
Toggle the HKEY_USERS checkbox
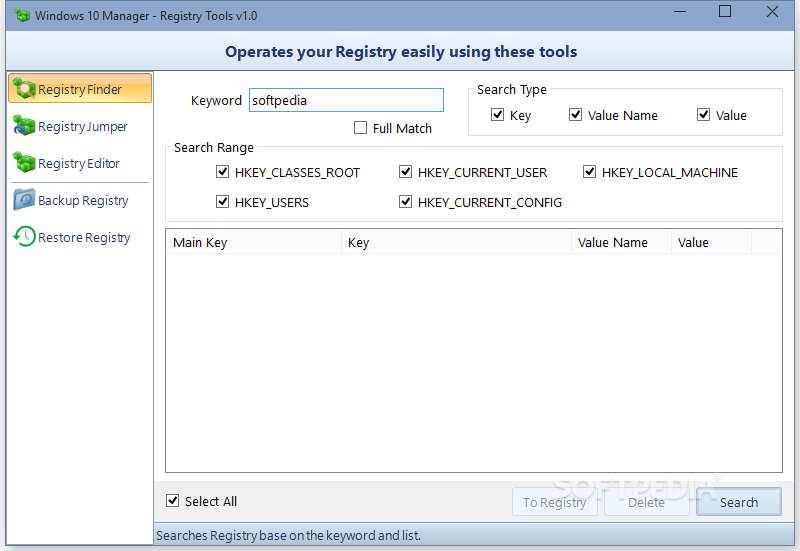(222, 202)
